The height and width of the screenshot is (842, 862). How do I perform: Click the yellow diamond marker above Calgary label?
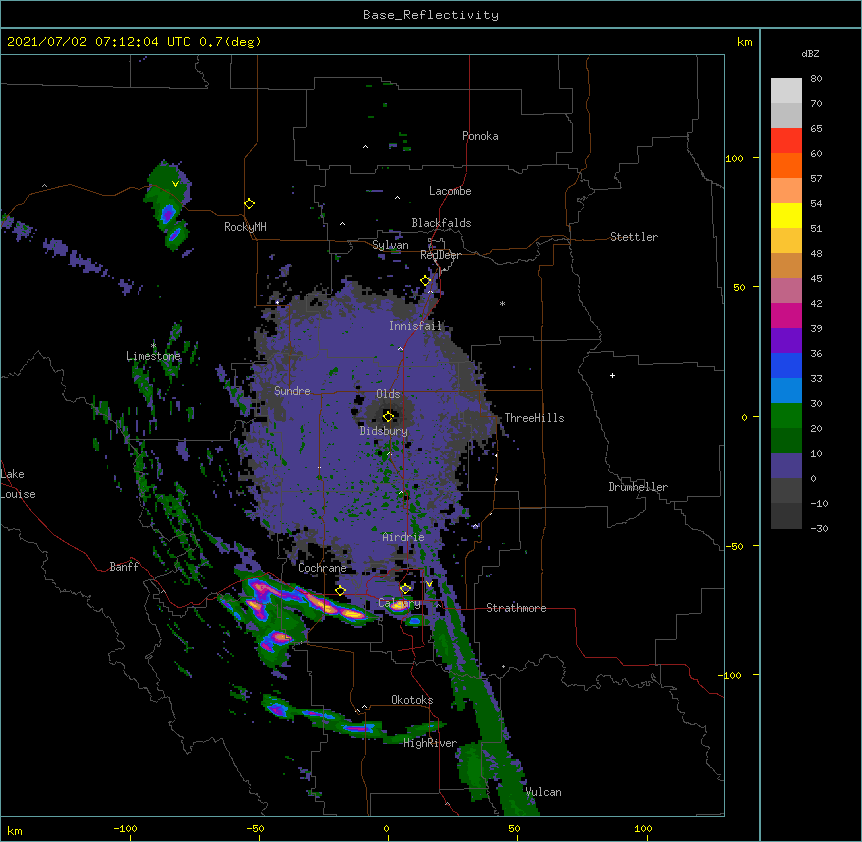coord(405,589)
